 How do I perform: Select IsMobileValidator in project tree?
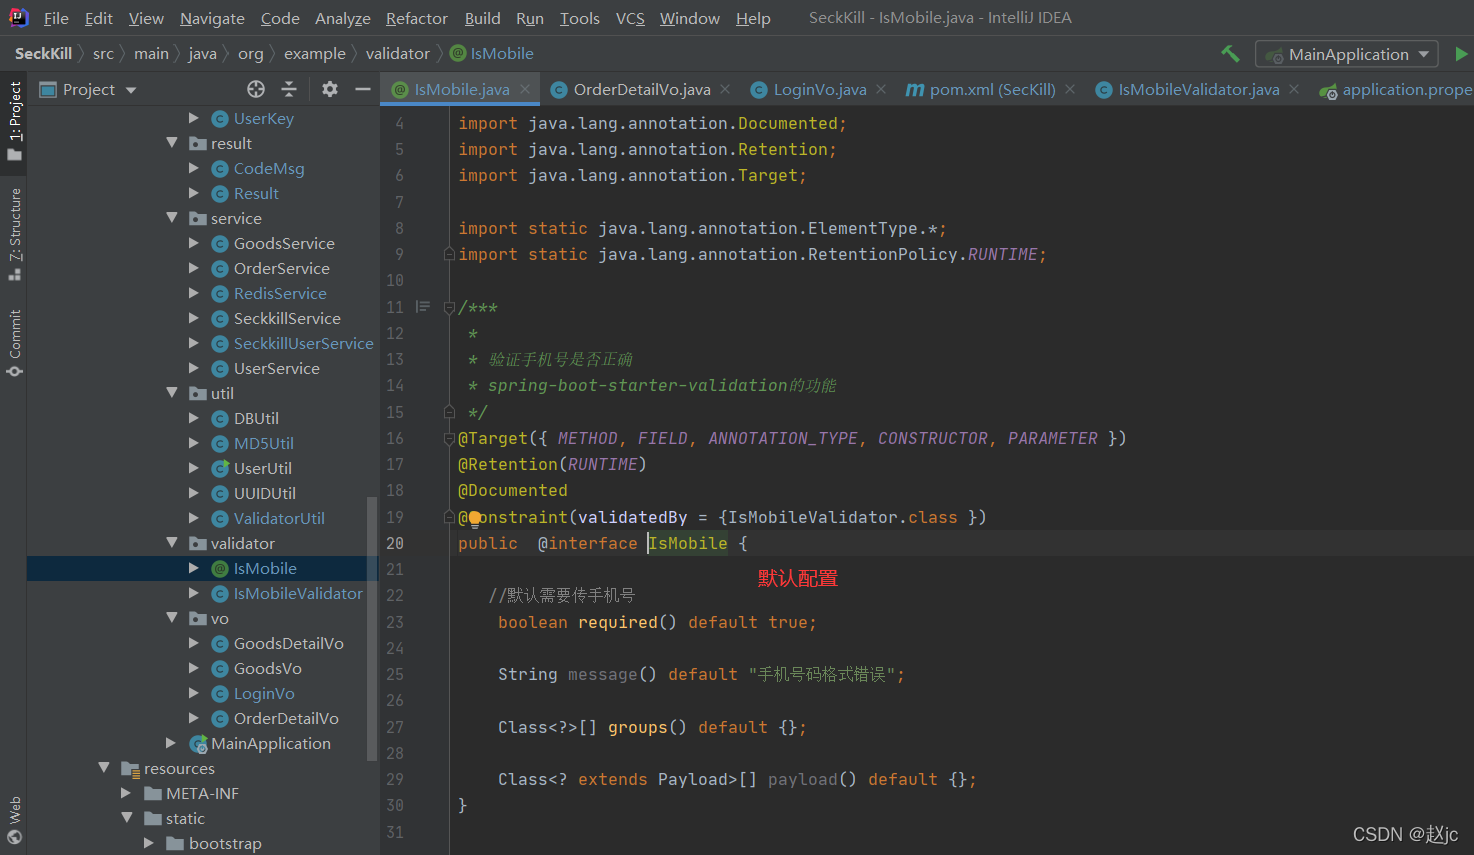click(x=298, y=593)
